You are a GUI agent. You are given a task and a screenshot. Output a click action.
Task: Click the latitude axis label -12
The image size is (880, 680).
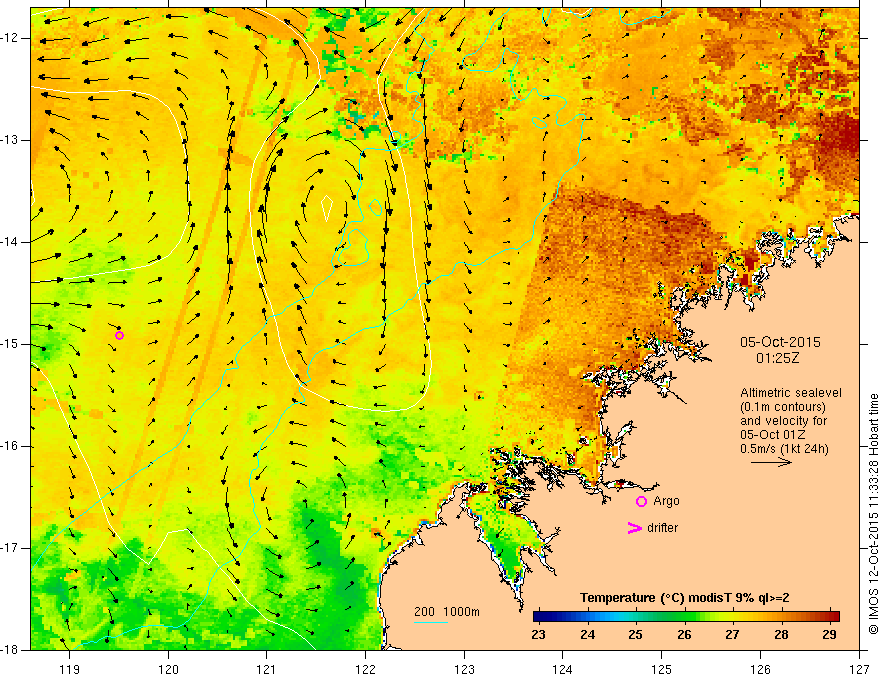pos(10,38)
